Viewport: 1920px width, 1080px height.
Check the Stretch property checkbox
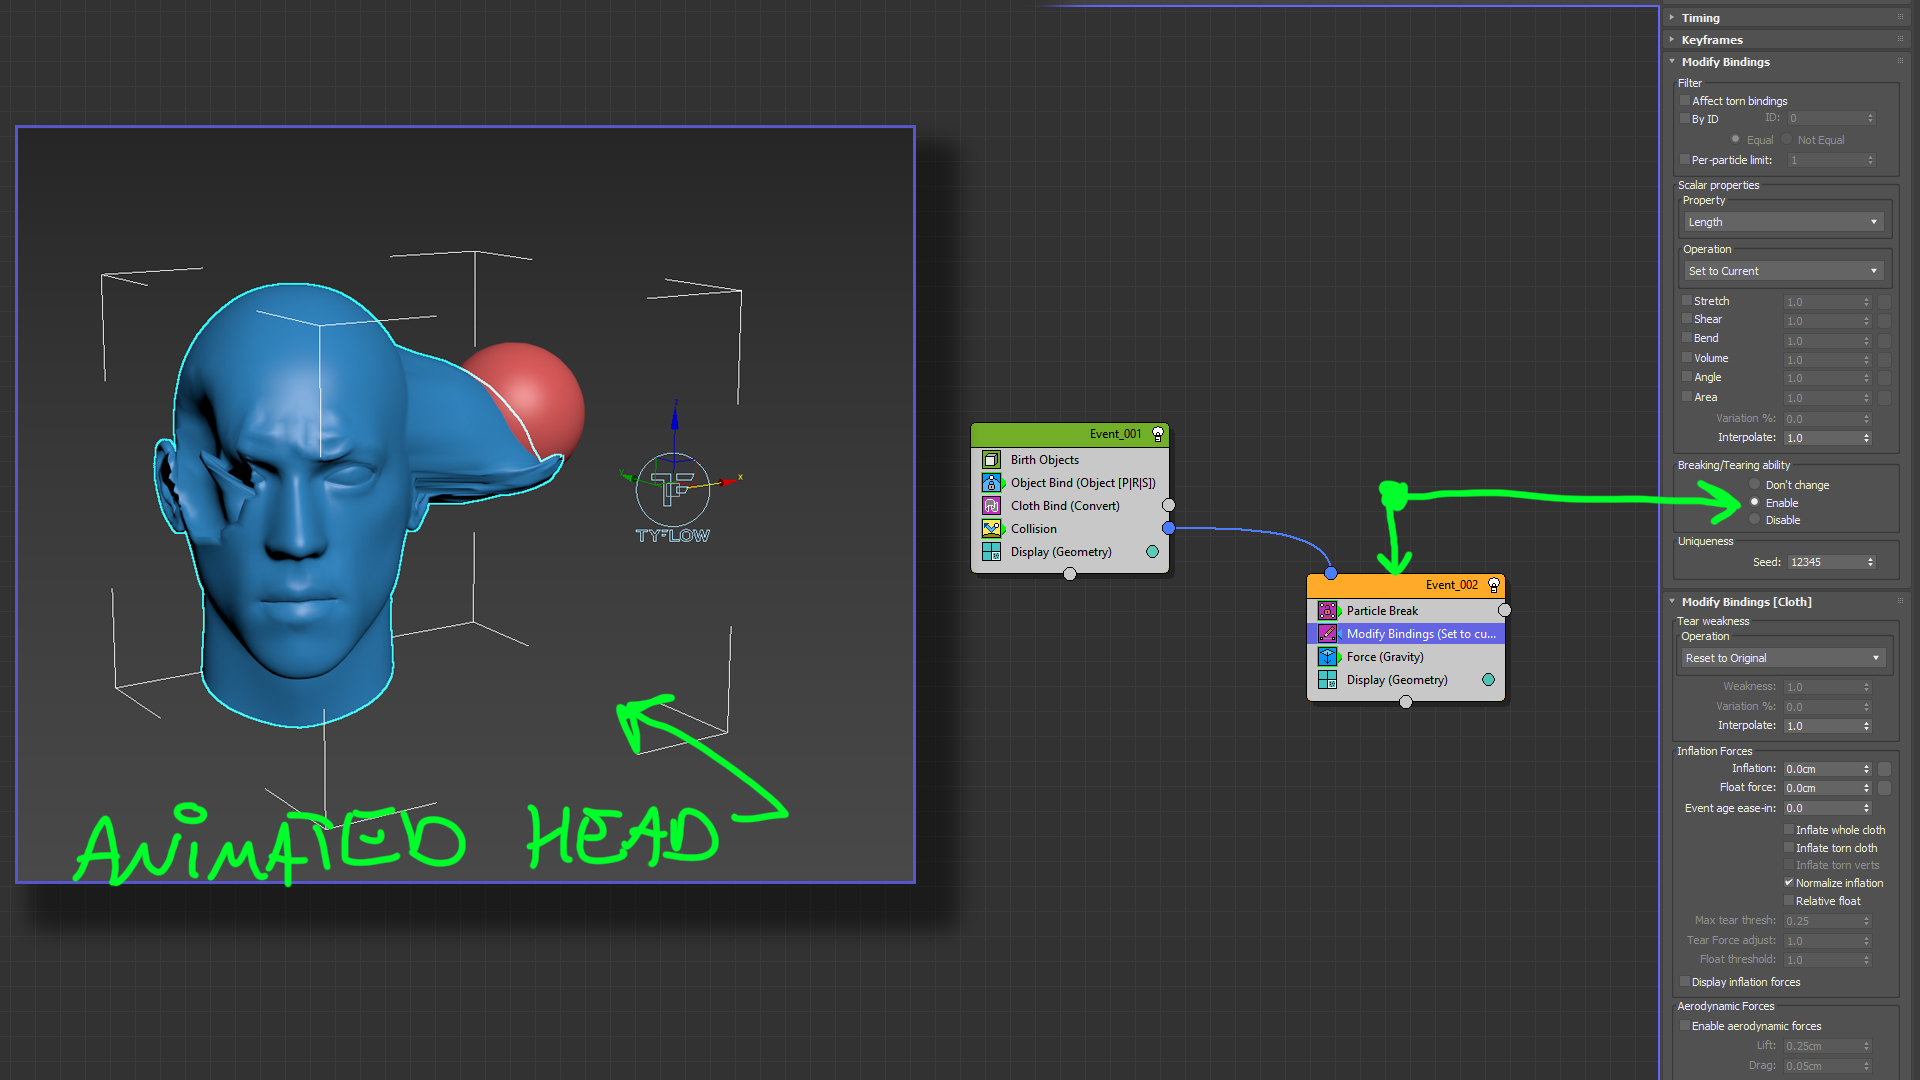pyautogui.click(x=1687, y=301)
